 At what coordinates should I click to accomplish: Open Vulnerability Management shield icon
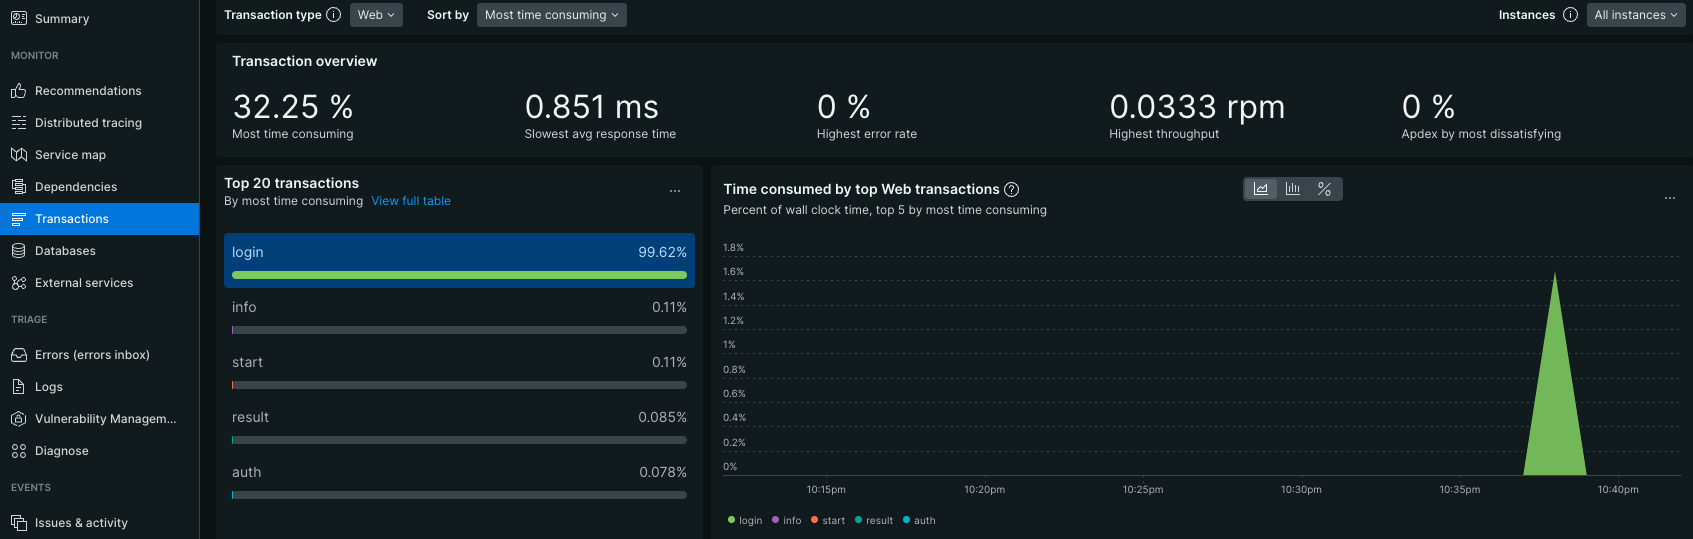click(x=18, y=419)
